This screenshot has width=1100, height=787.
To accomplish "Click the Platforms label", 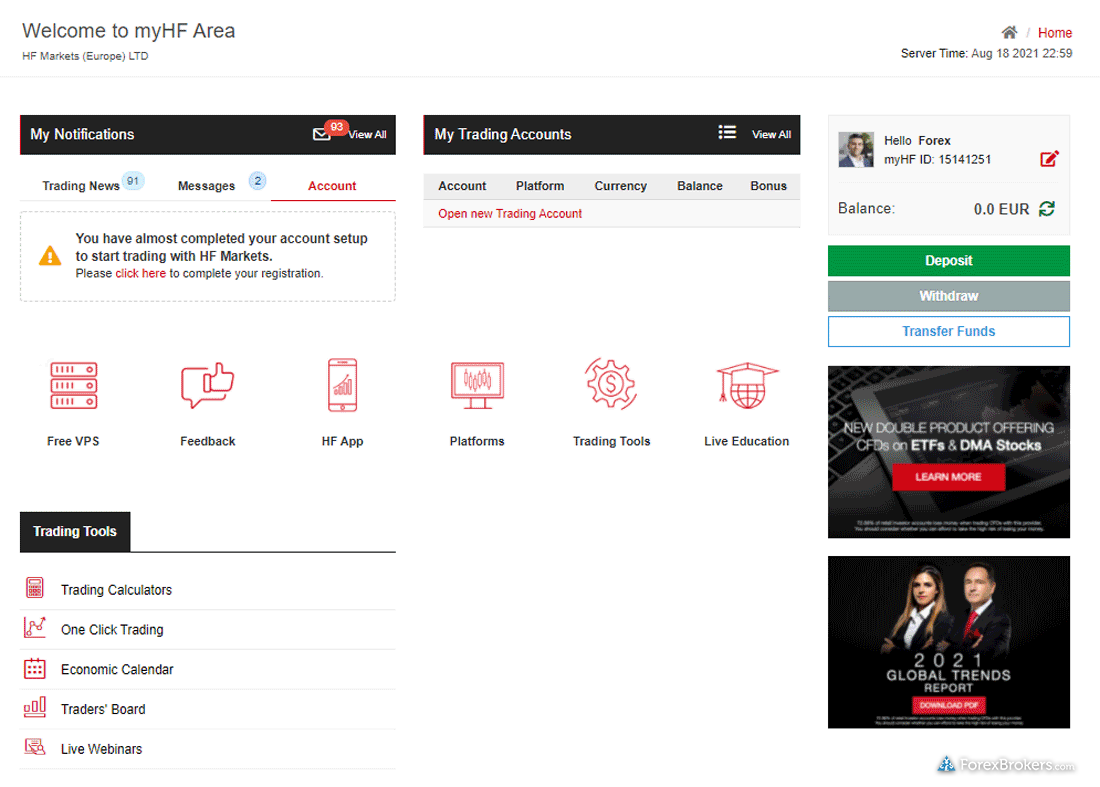I will tap(477, 441).
